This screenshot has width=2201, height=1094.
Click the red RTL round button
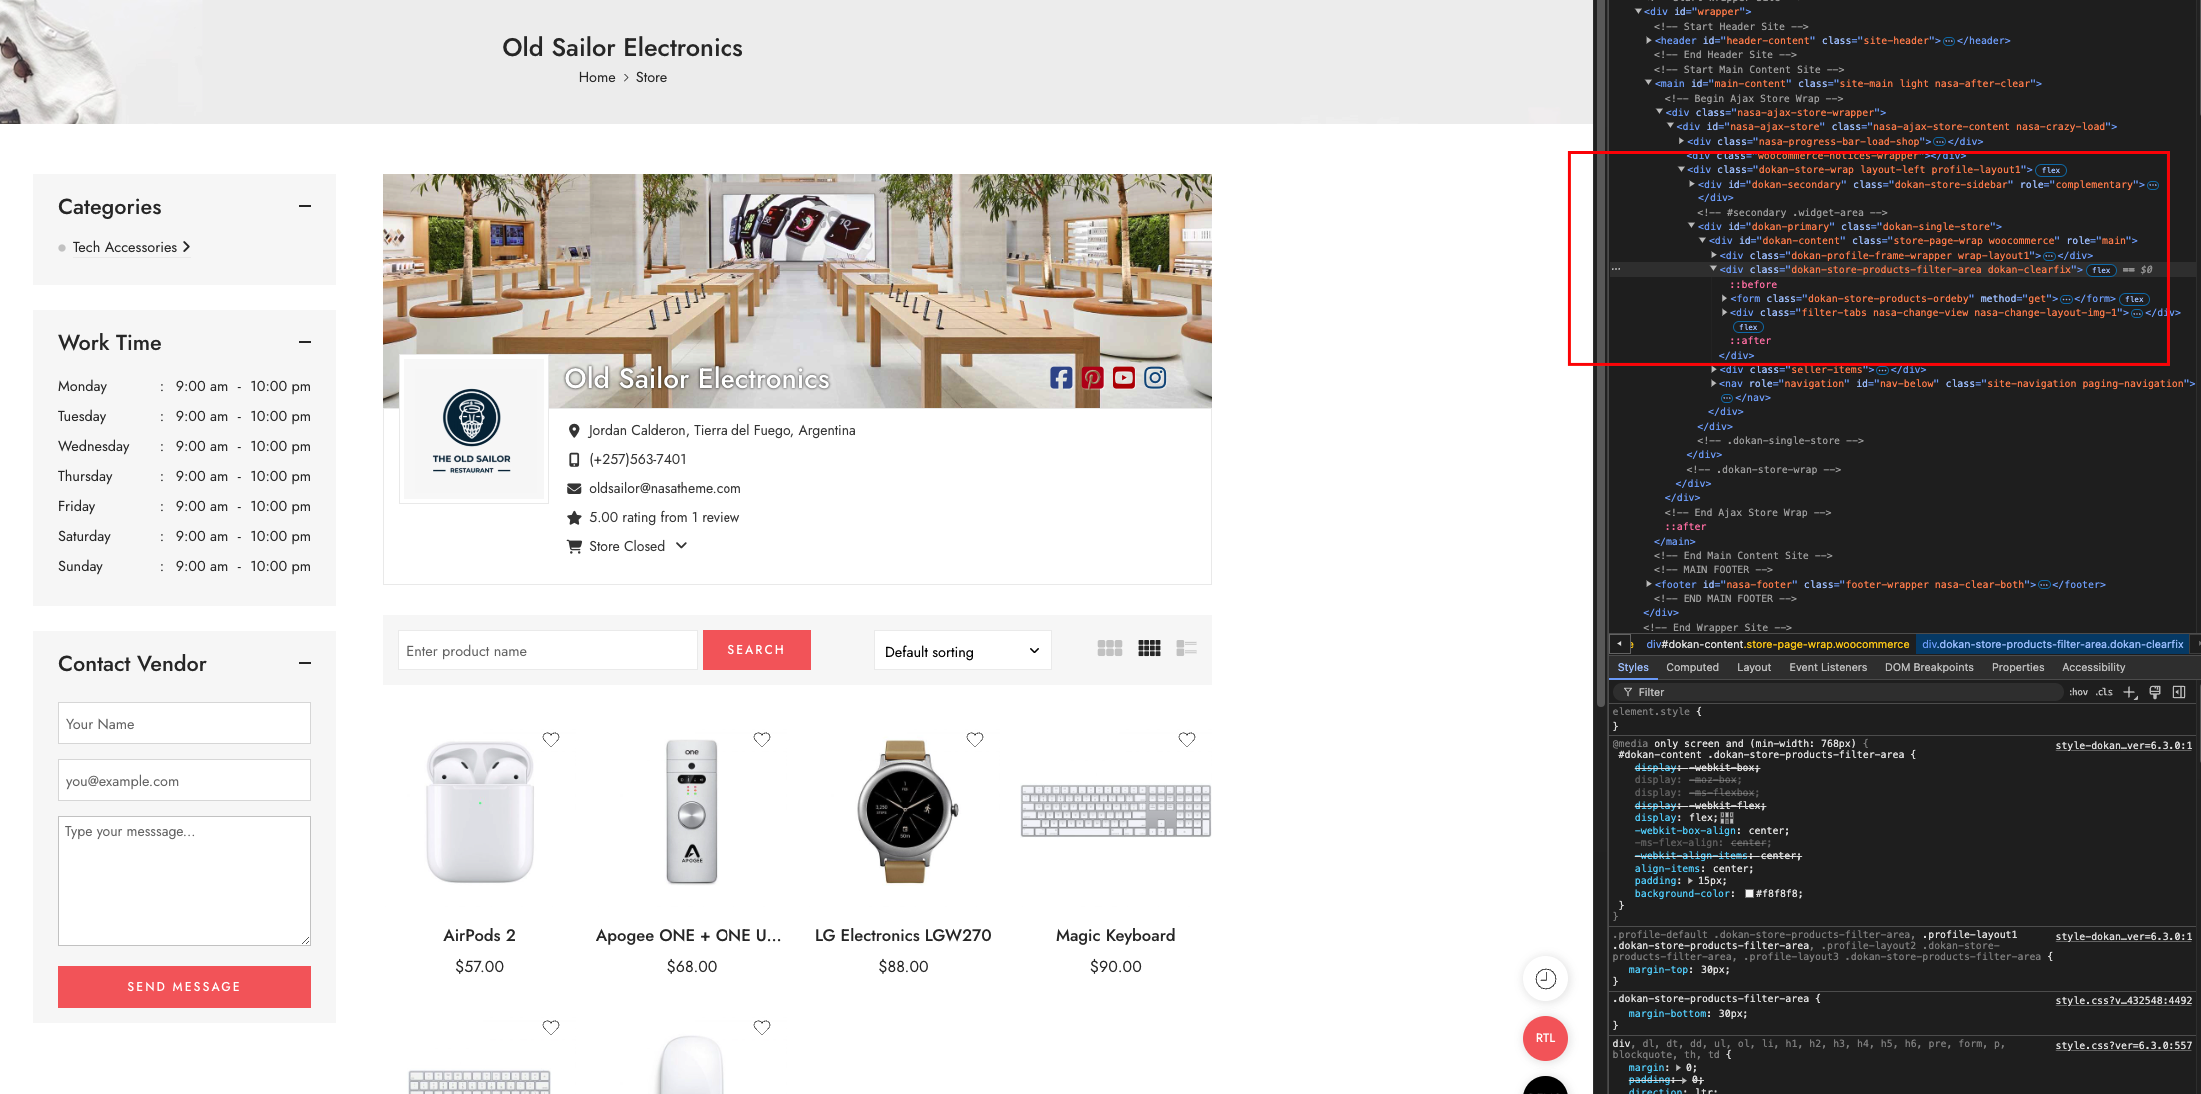coord(1545,1038)
